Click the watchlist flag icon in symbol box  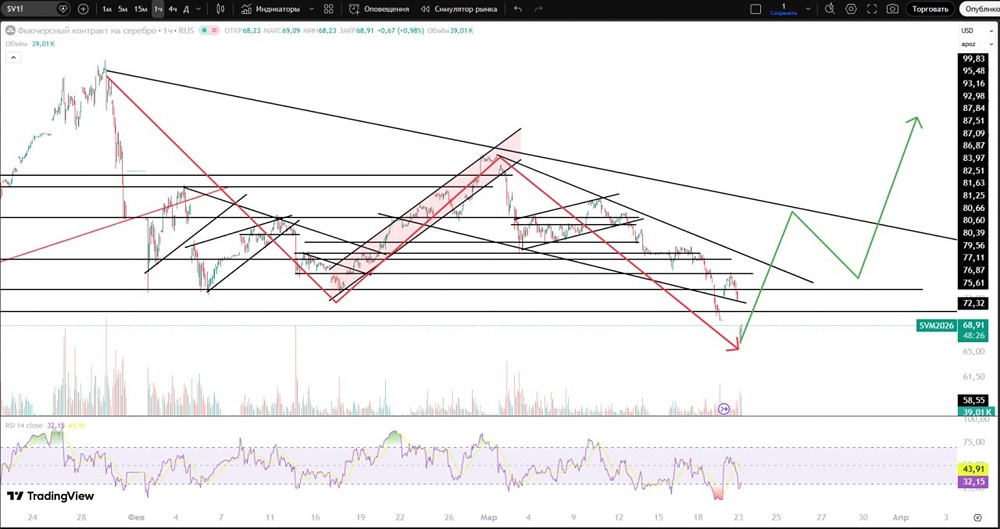tap(62, 9)
